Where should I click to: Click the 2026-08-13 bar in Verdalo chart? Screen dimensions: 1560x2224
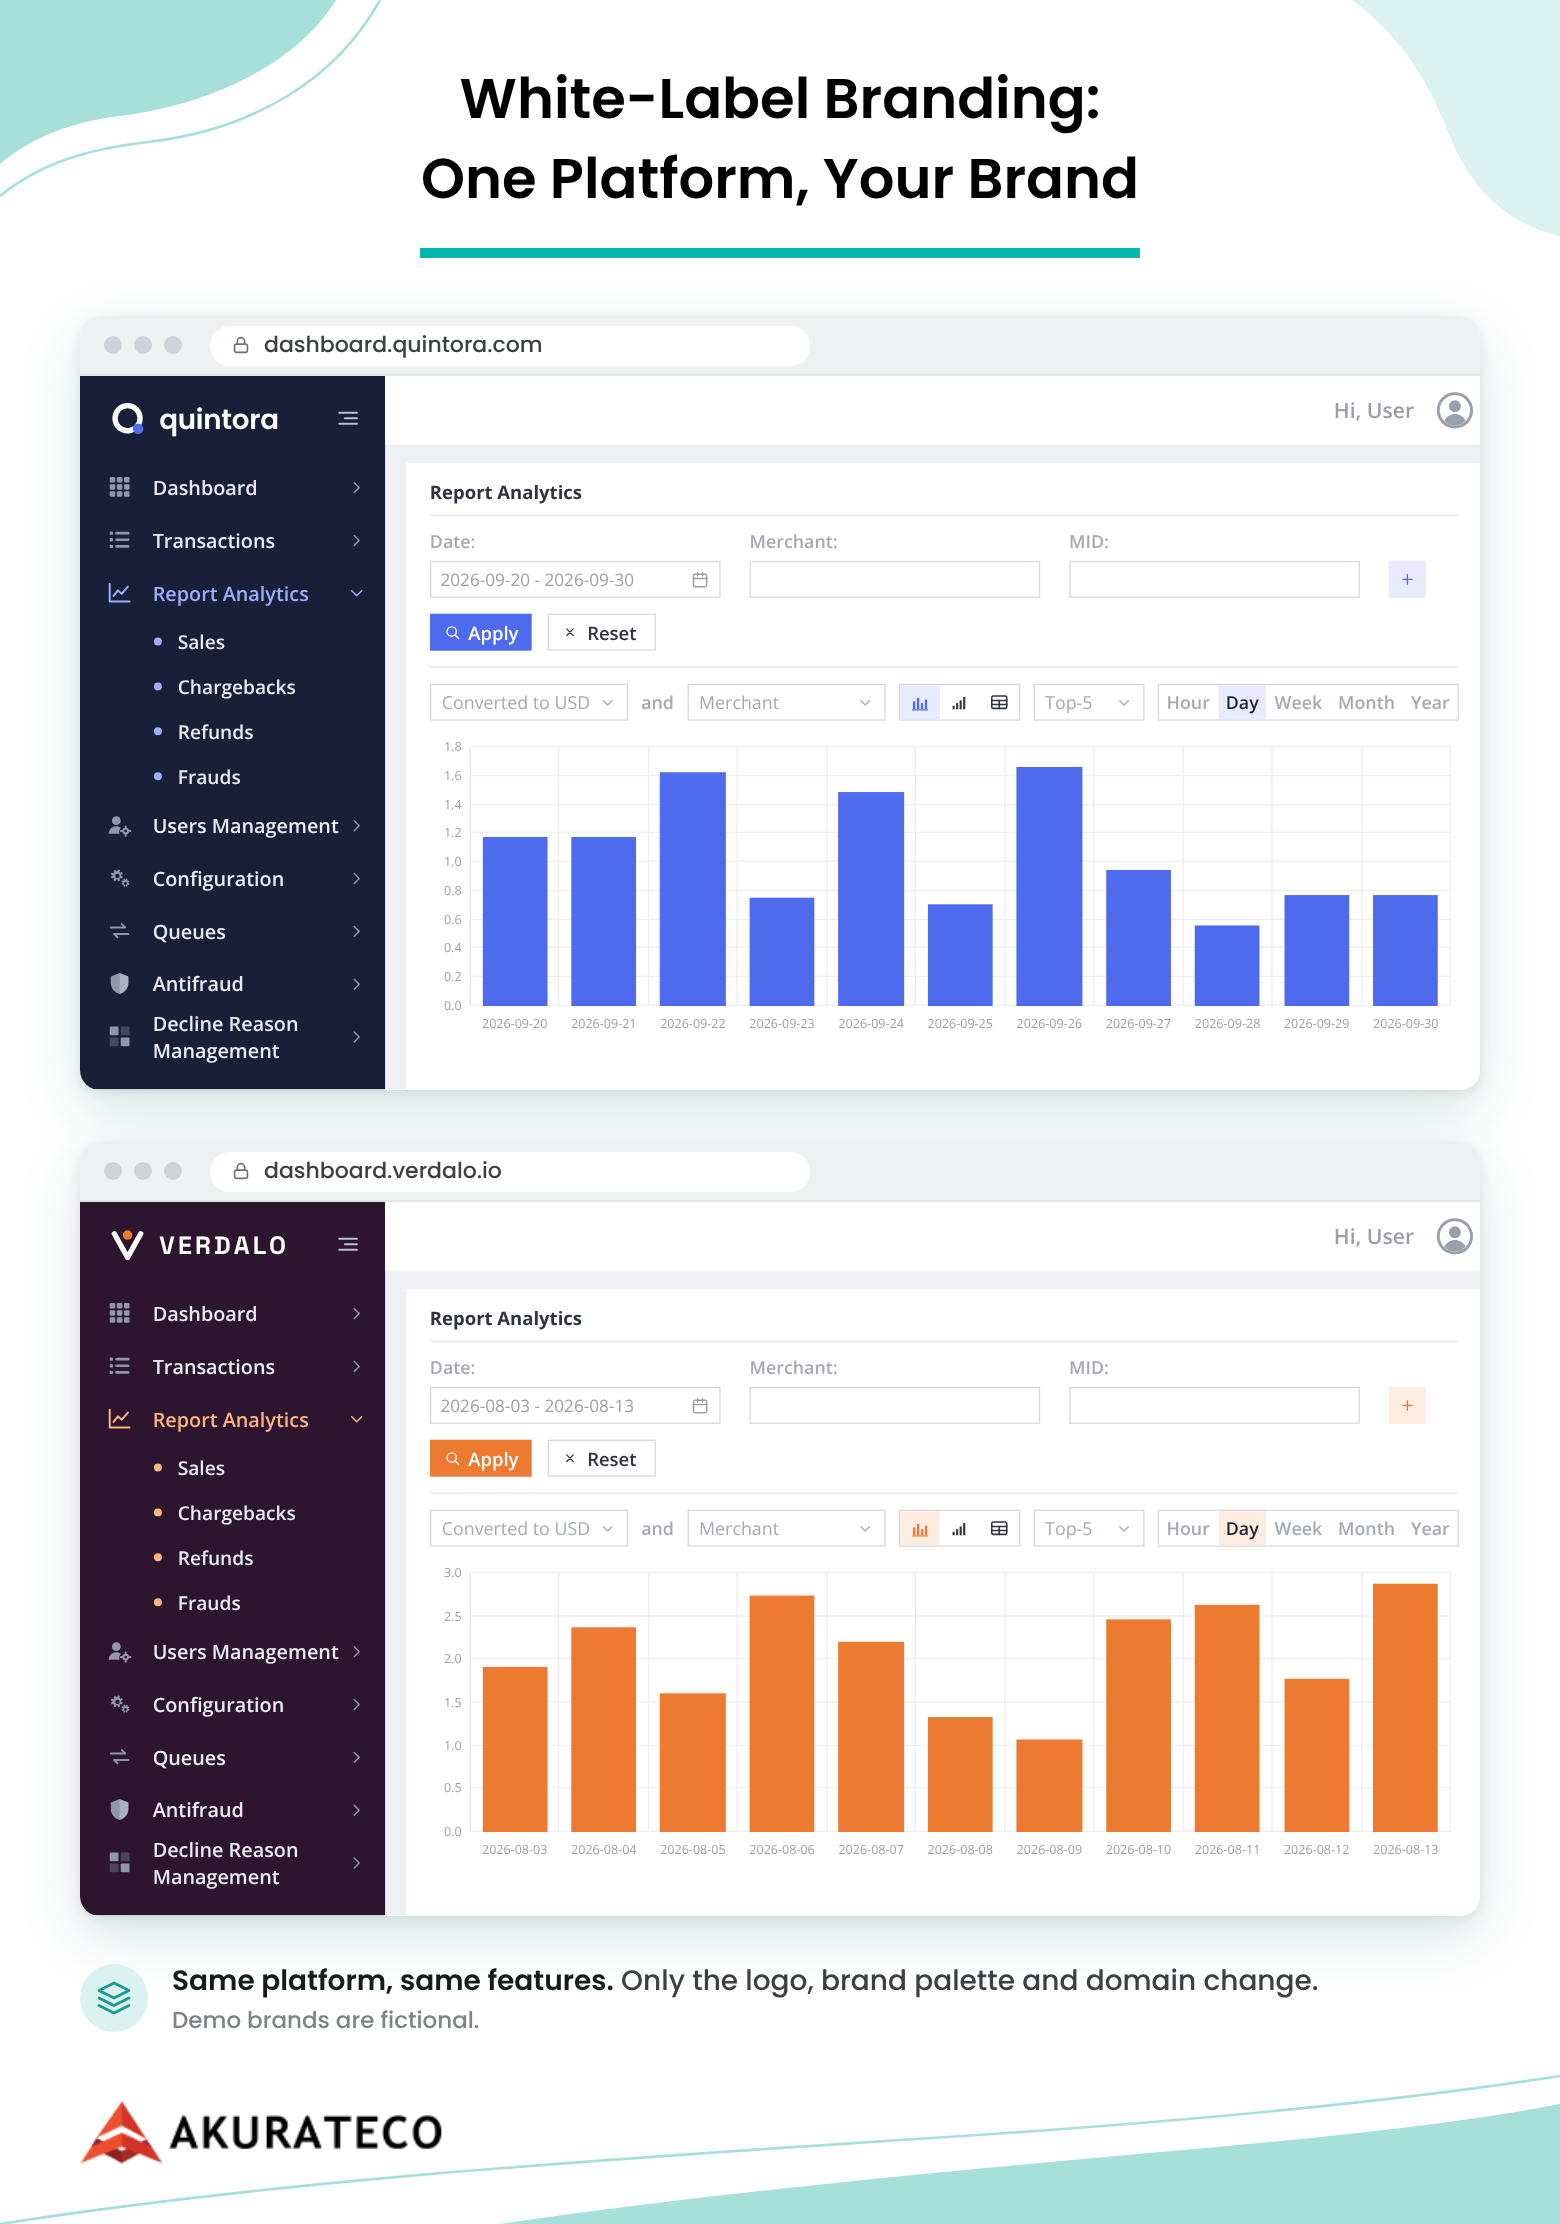1405,1707
